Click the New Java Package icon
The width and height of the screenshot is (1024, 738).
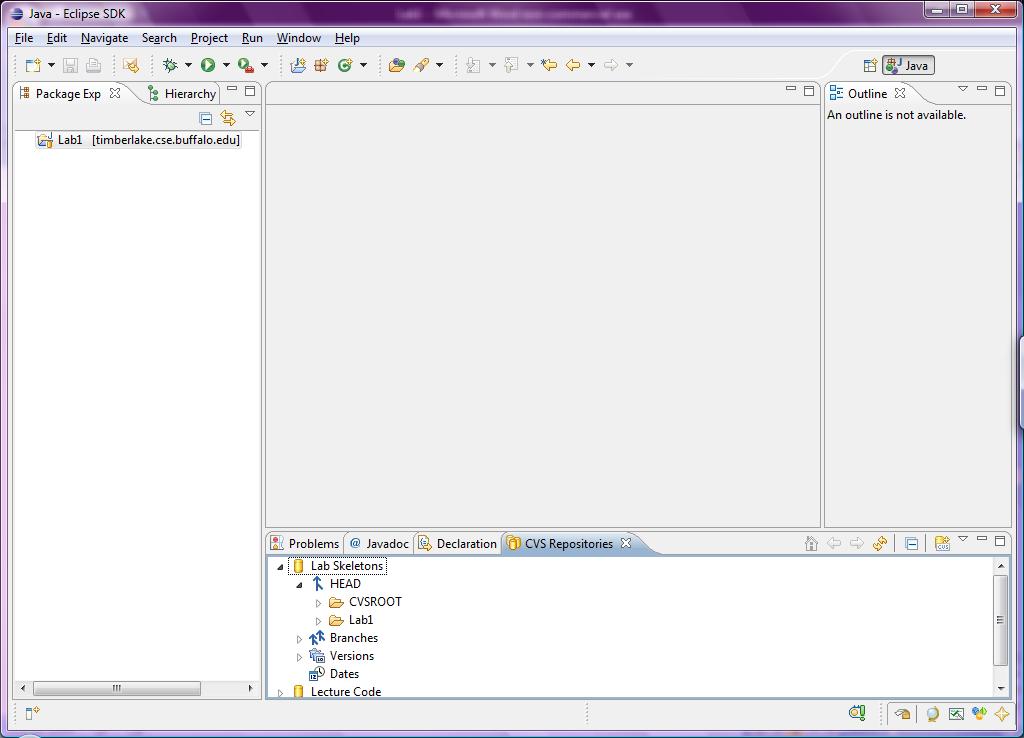click(x=321, y=65)
